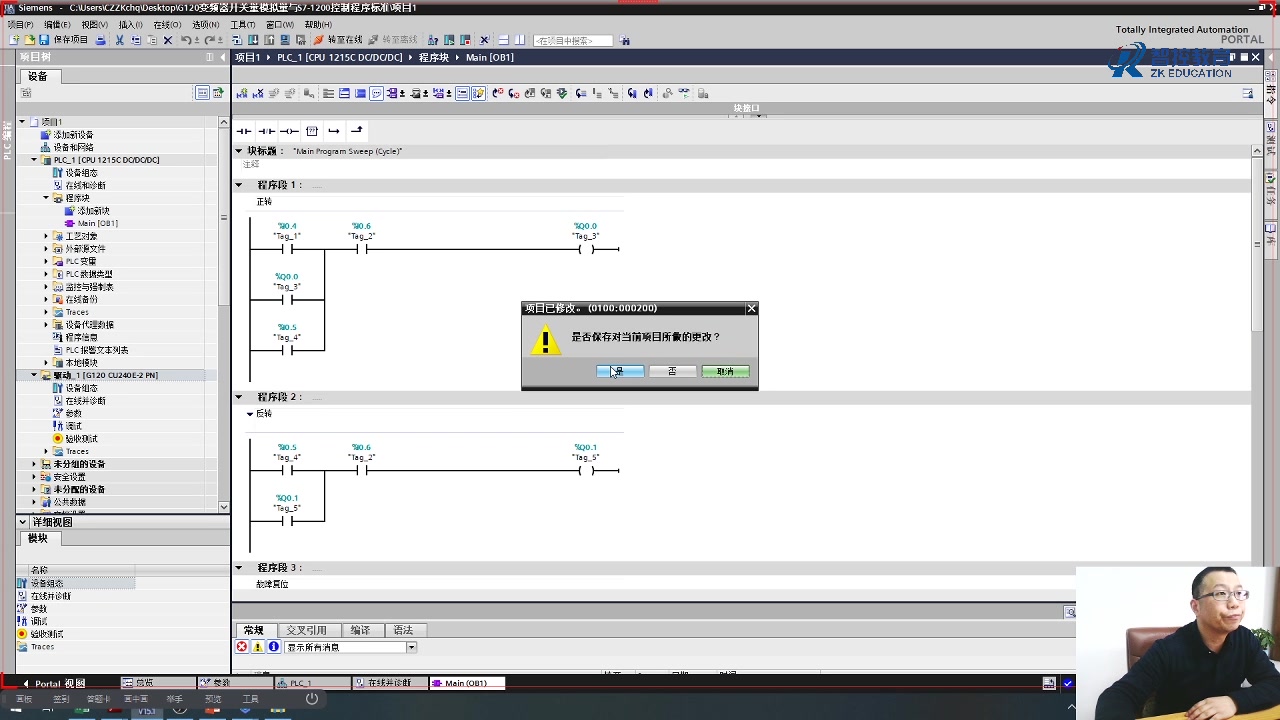This screenshot has height=720, width=1280.
Task: Select 在线并诊断 in detail view list
Action: pos(50,596)
